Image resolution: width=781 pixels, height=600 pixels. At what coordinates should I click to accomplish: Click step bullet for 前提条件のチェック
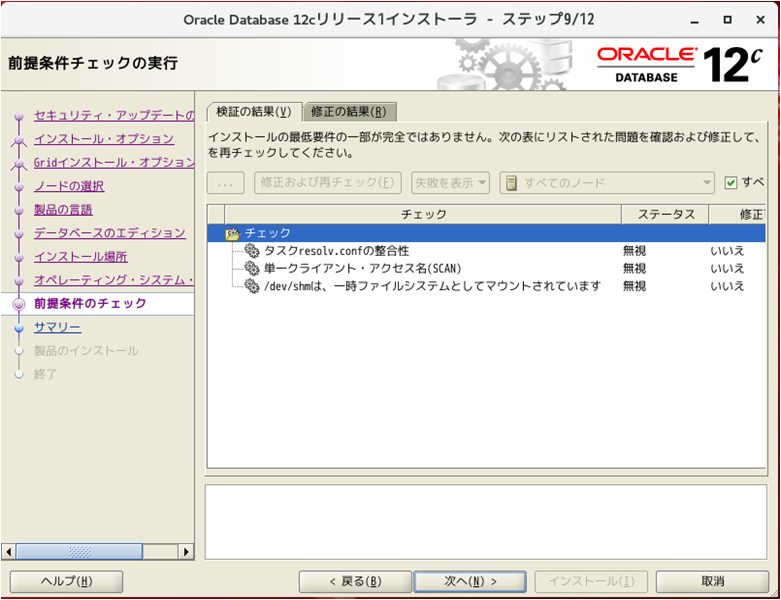(19, 304)
